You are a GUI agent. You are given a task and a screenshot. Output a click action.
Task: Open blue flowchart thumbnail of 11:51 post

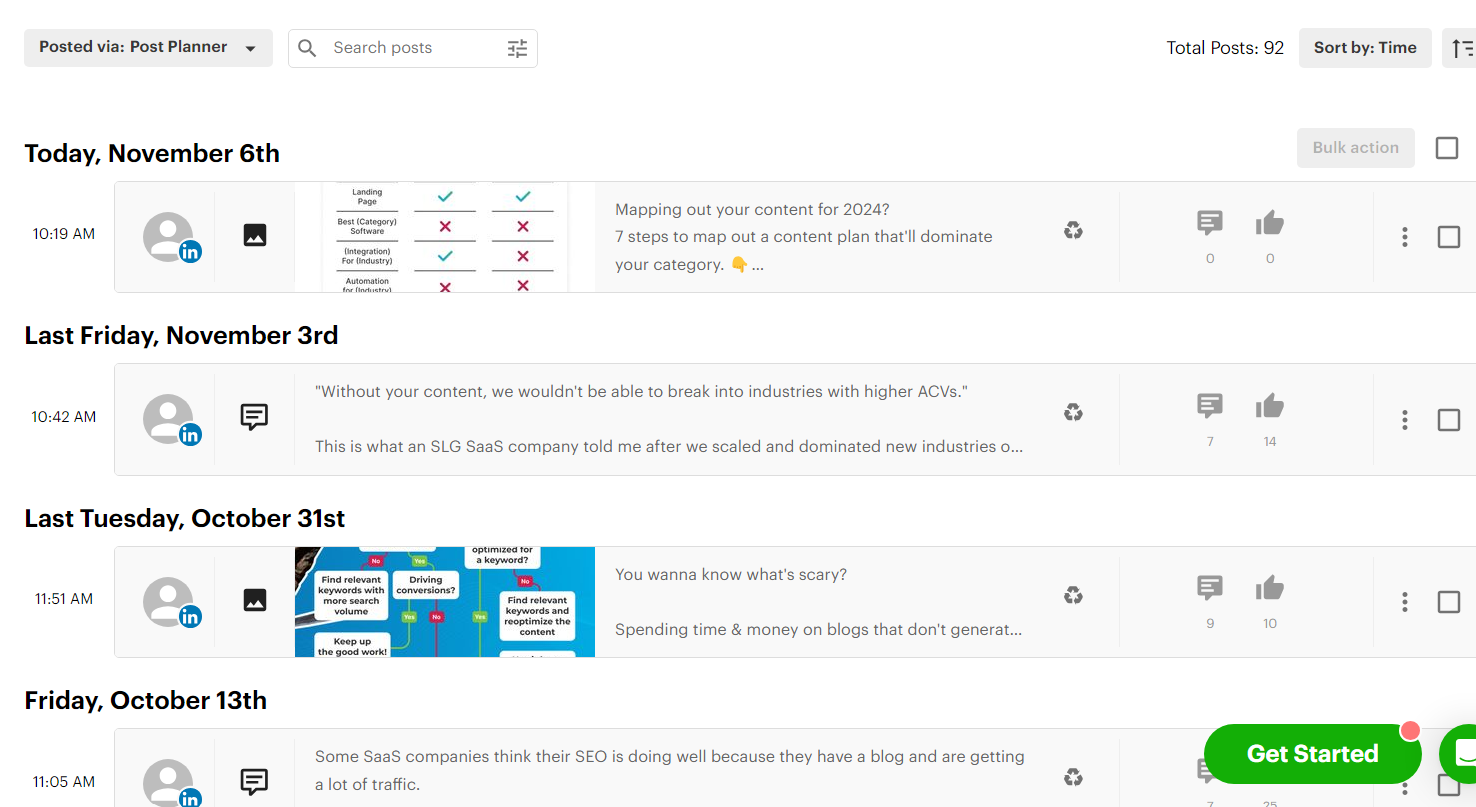coord(445,602)
